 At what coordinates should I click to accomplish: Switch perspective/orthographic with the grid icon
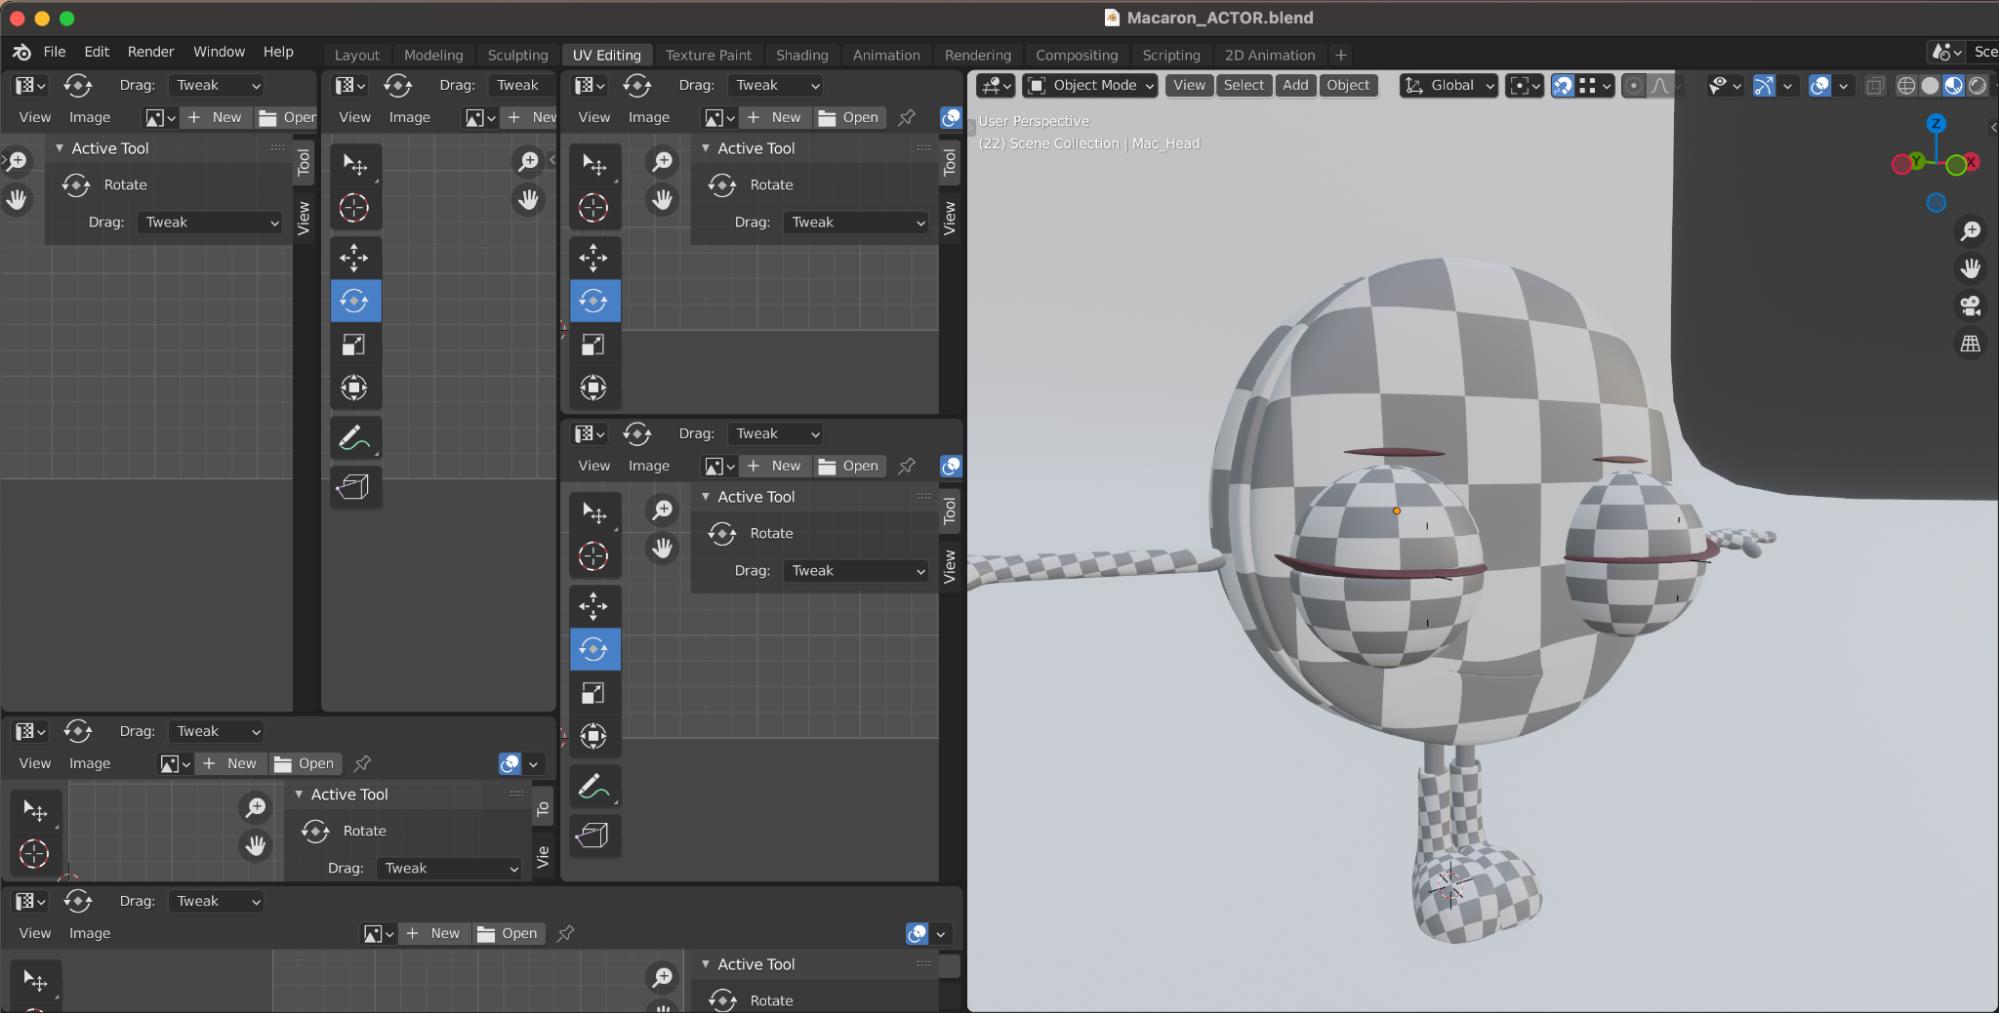coord(1970,344)
